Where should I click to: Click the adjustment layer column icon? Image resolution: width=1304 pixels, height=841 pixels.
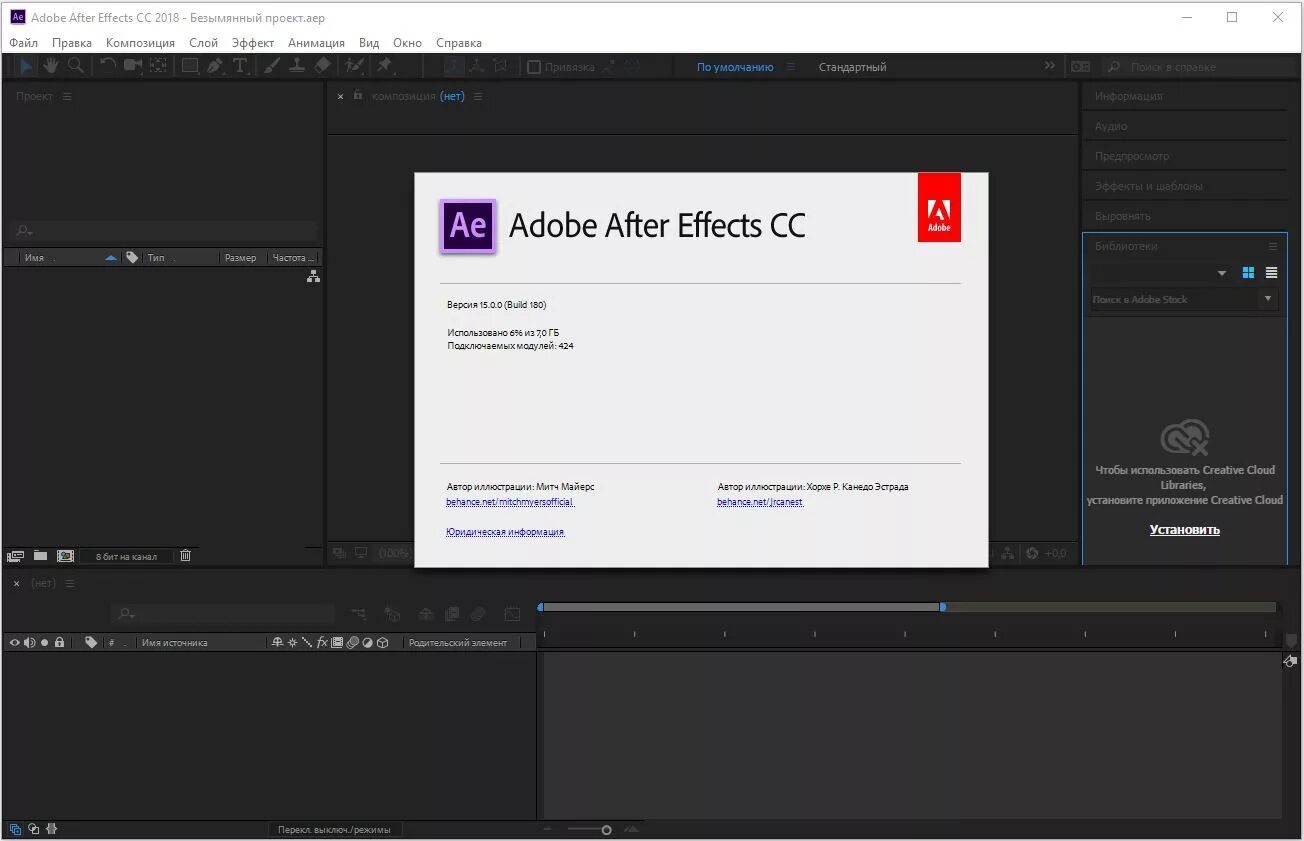(367, 642)
